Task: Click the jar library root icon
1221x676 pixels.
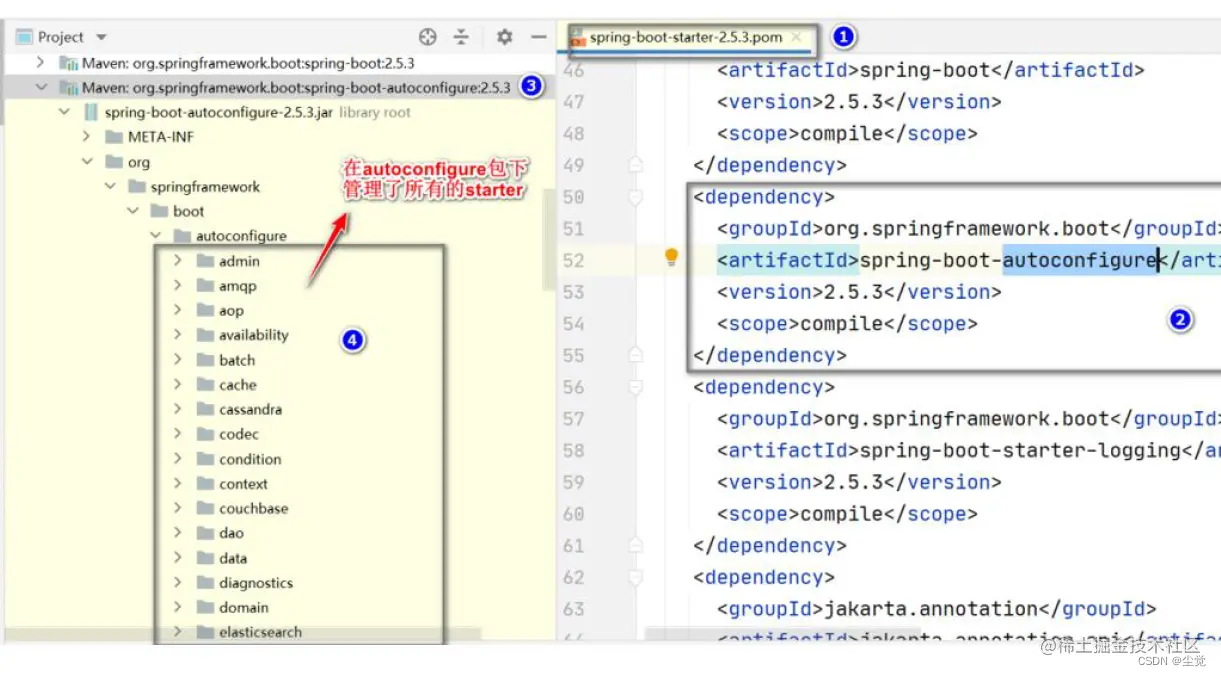Action: 90,112
